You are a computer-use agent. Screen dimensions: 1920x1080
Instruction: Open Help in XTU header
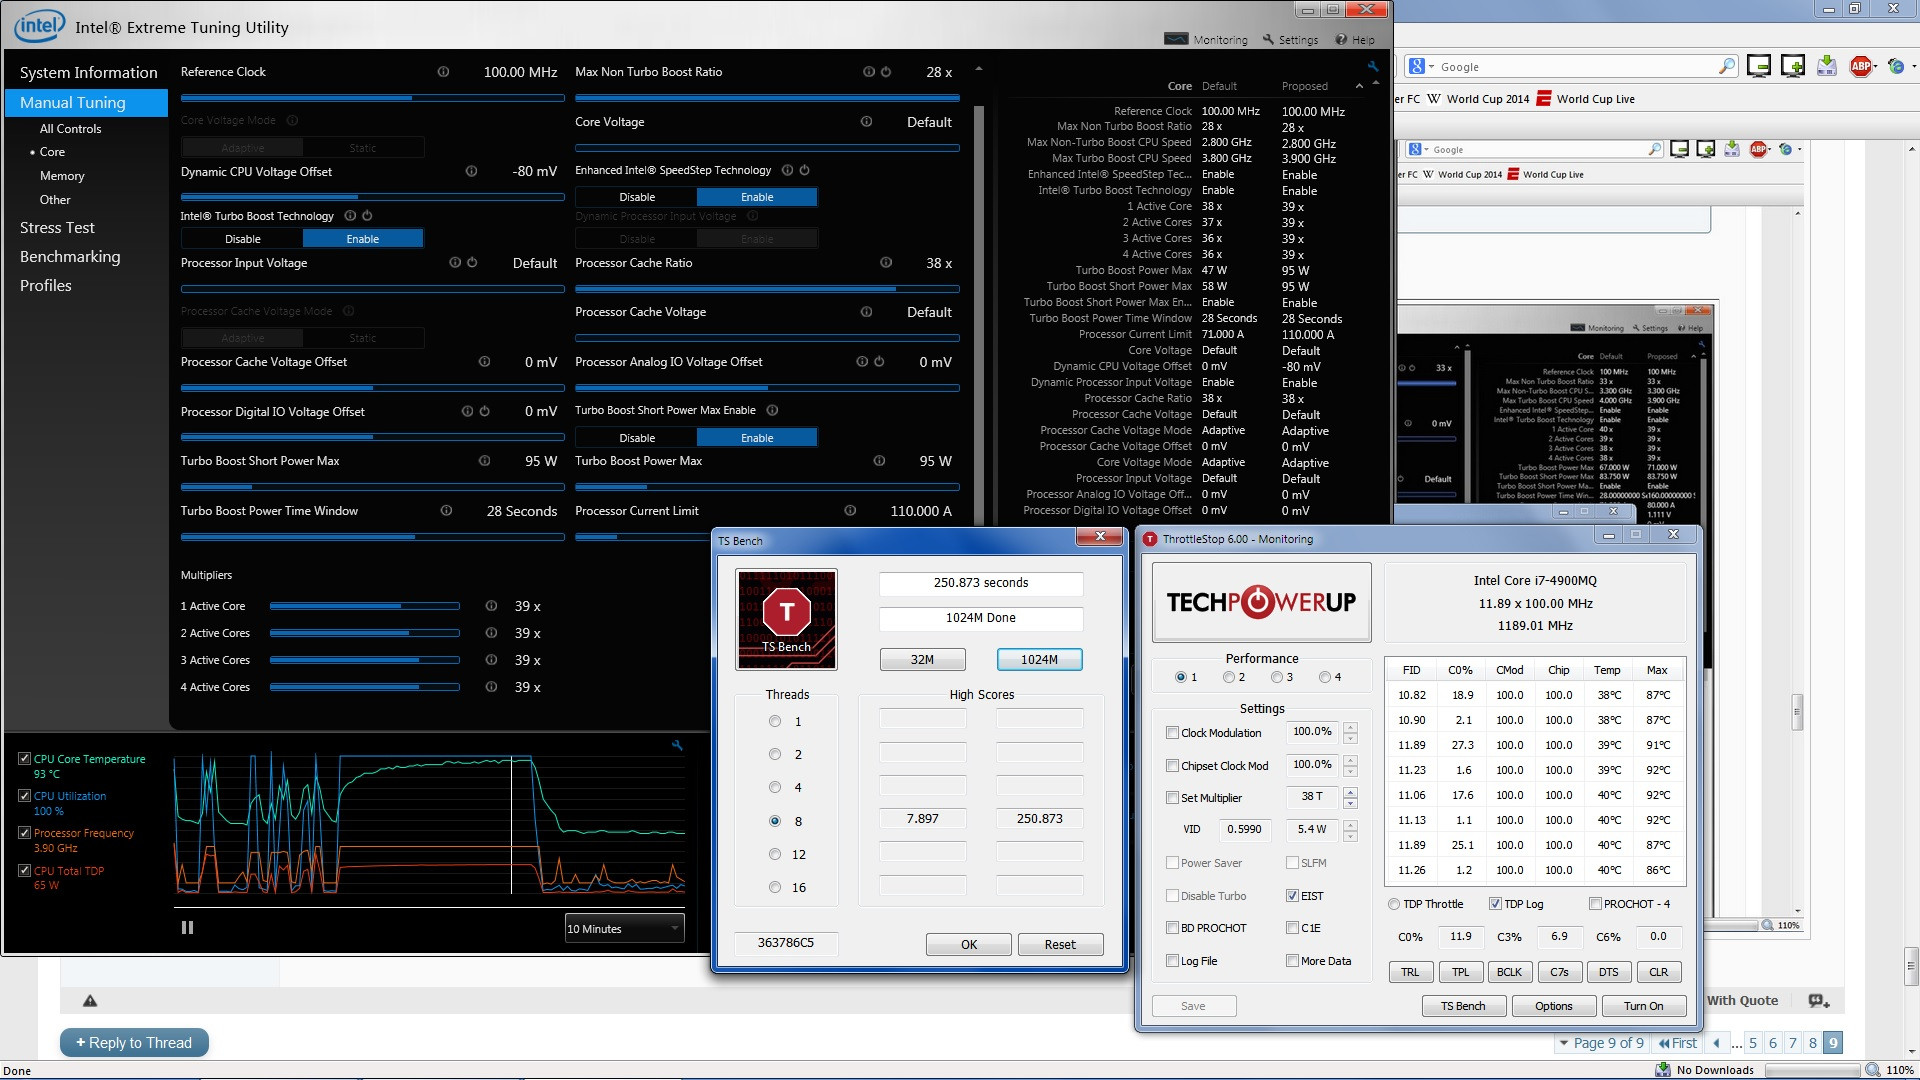(x=1355, y=40)
